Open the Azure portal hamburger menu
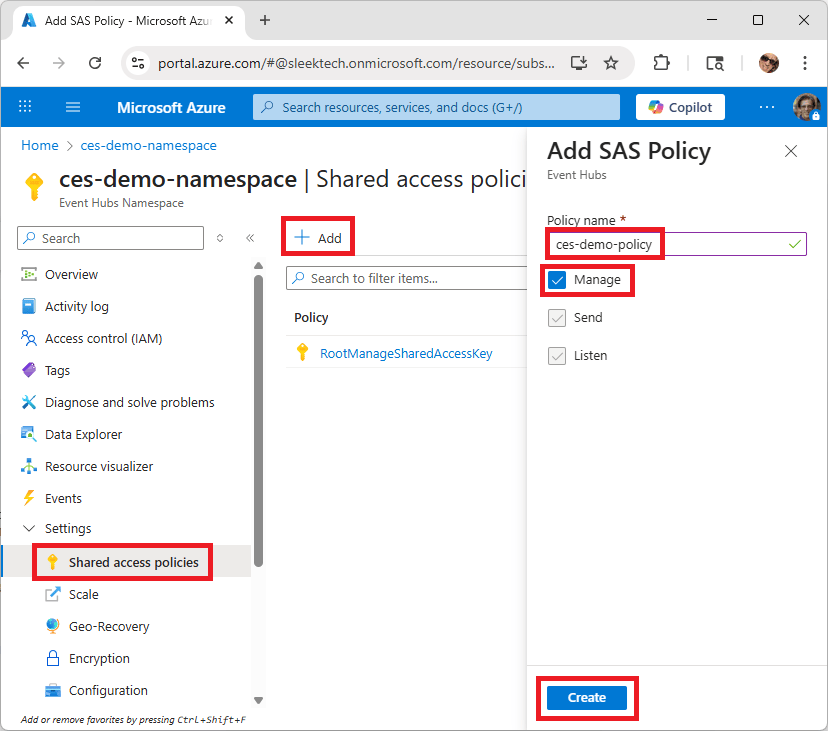Viewport: 828px width, 731px height. (x=73, y=107)
